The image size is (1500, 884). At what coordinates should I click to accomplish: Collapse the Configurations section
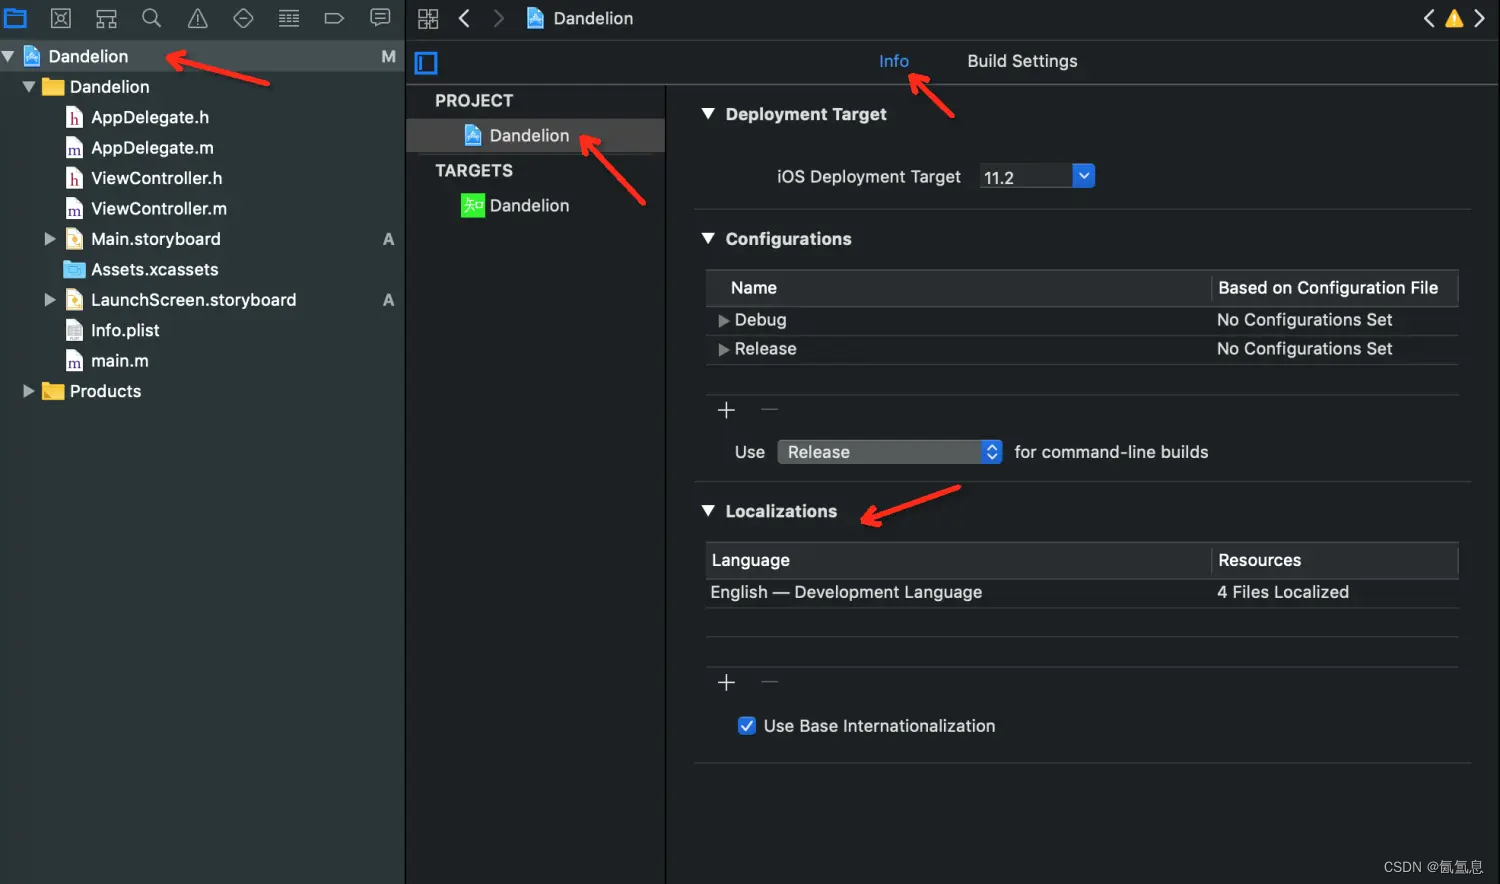tap(708, 239)
